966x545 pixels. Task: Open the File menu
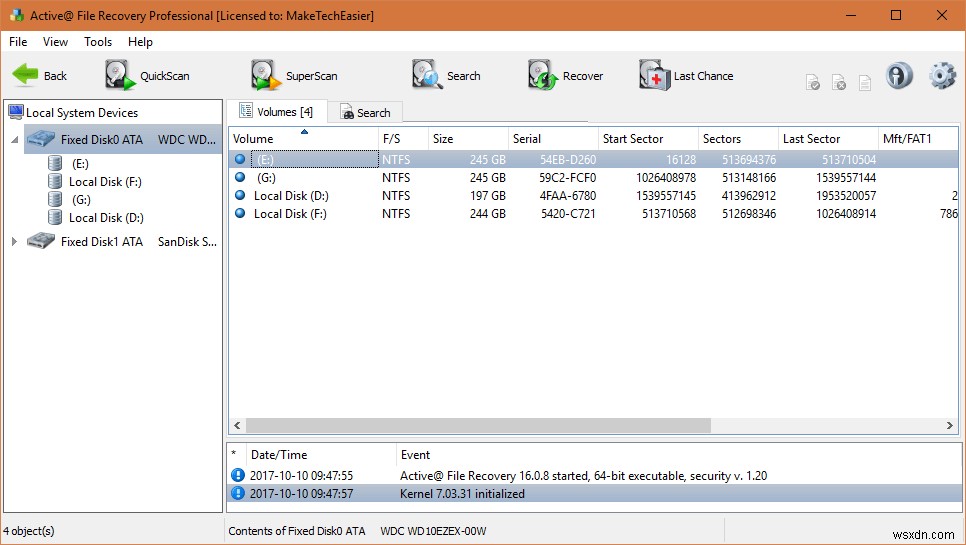[18, 41]
